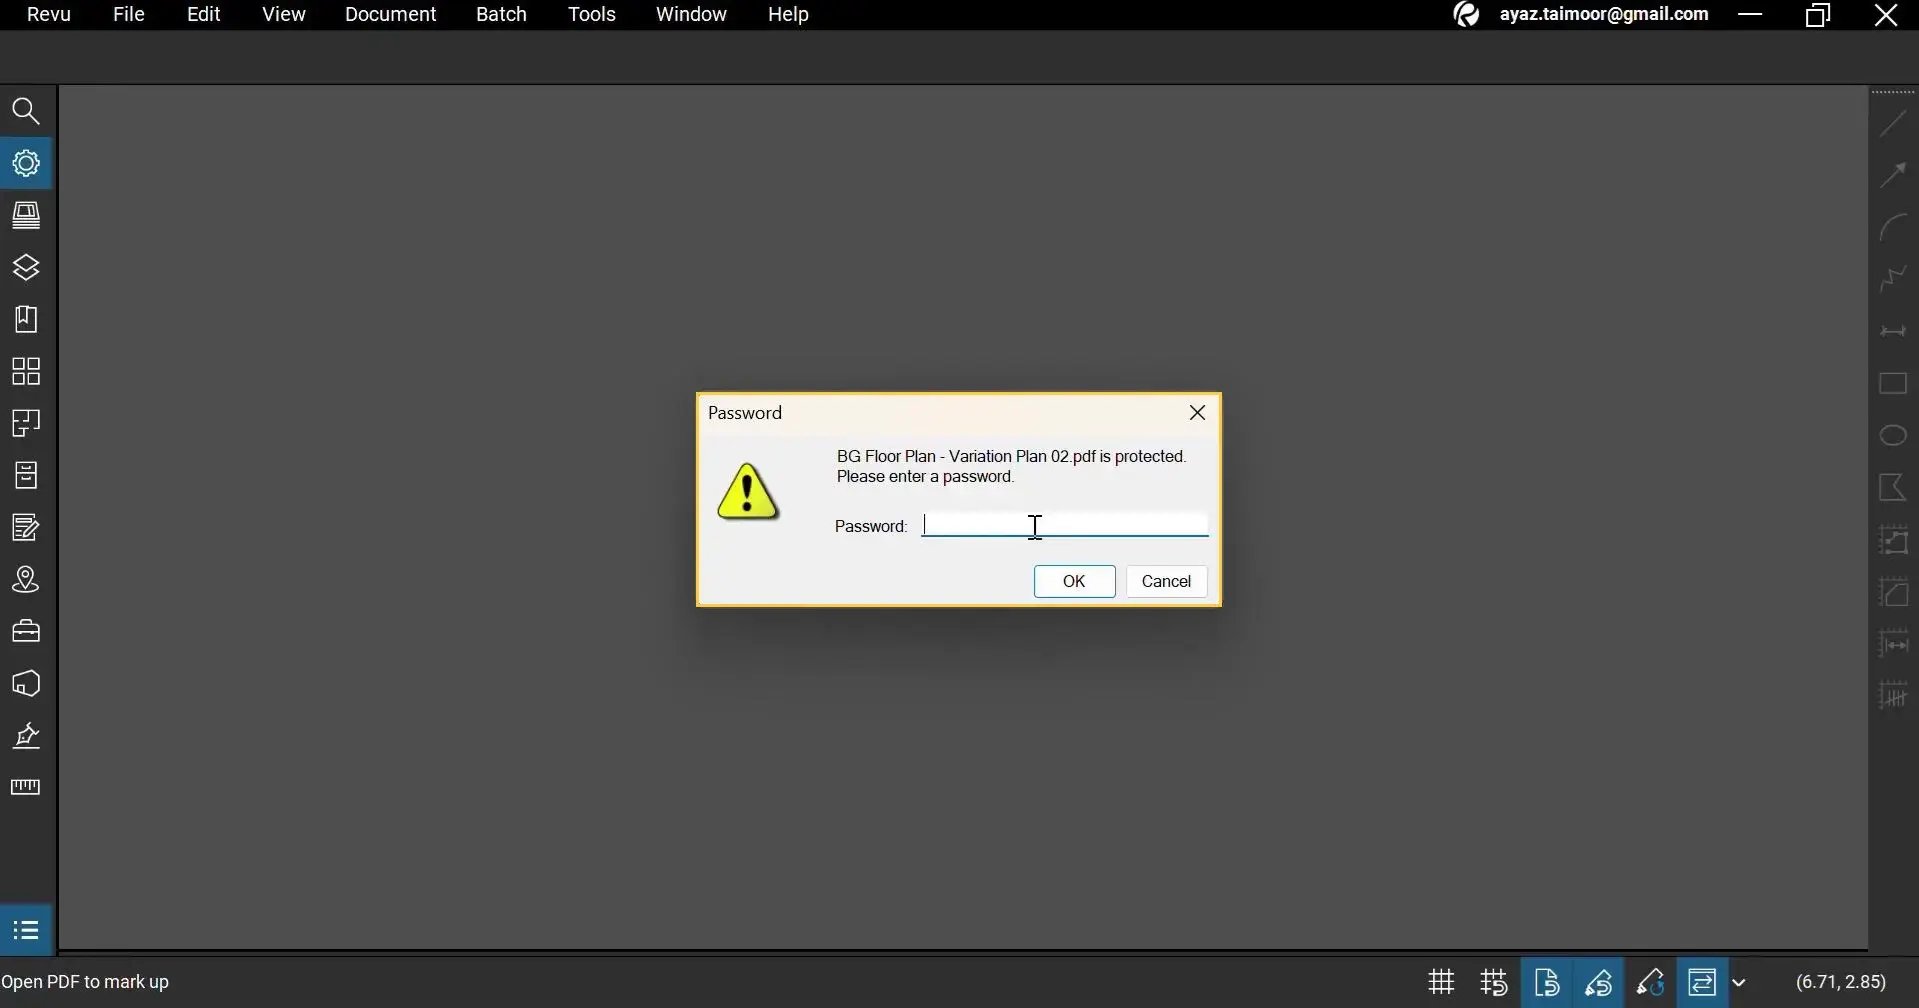This screenshot has height=1008, width=1919.
Task: Select the Polyline tool on right toolbar
Action: point(1893,279)
